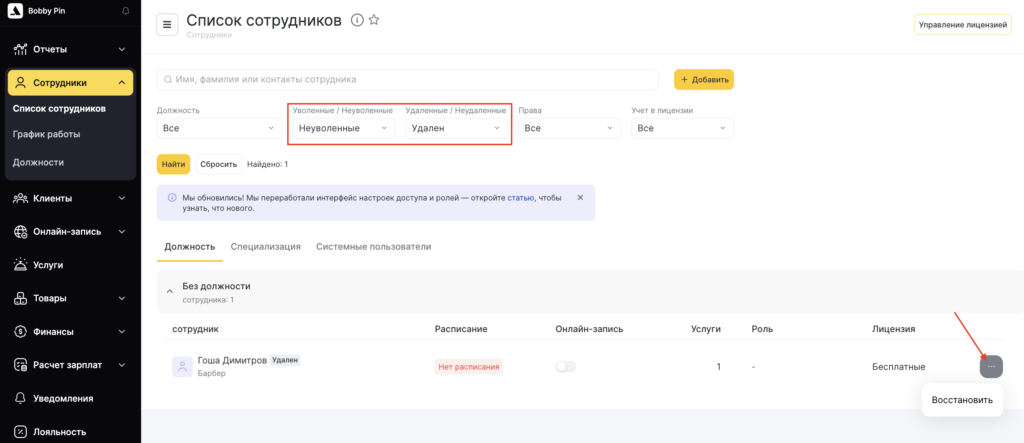Close the update notice banner
The width and height of the screenshot is (1024, 443).
(580, 197)
